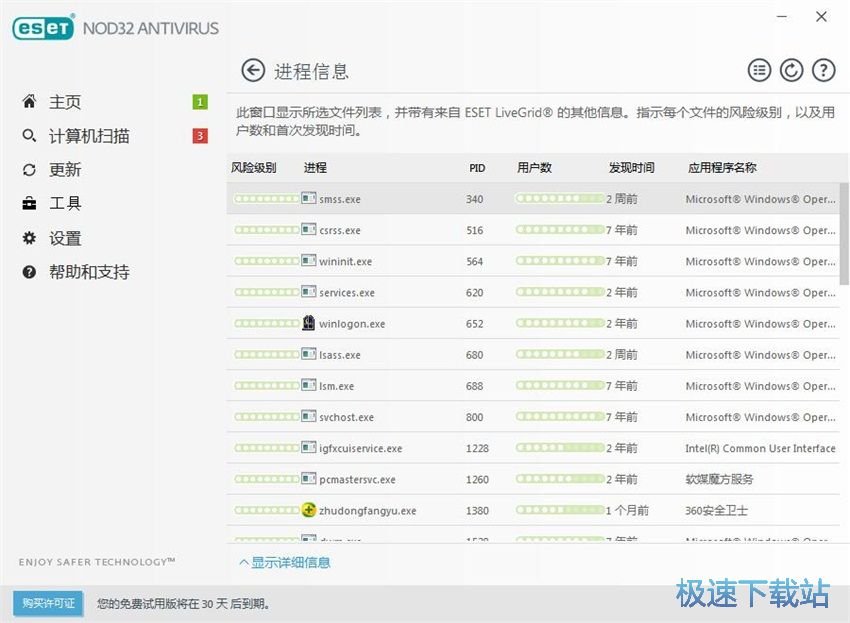Select the wininit.exe process name
Viewport: 850px width, 623px height.
coord(346,261)
